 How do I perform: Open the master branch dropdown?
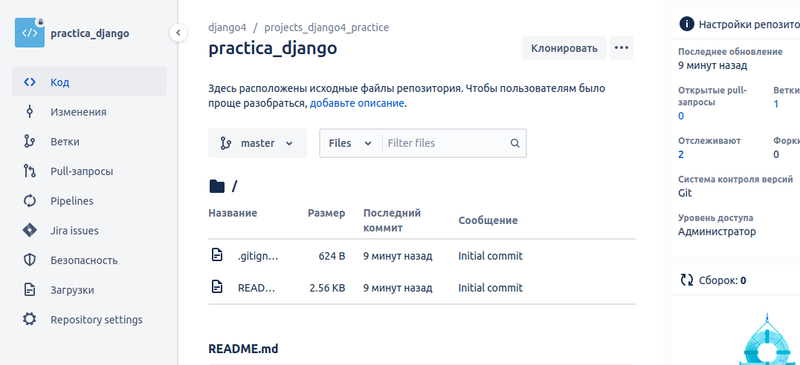(257, 143)
